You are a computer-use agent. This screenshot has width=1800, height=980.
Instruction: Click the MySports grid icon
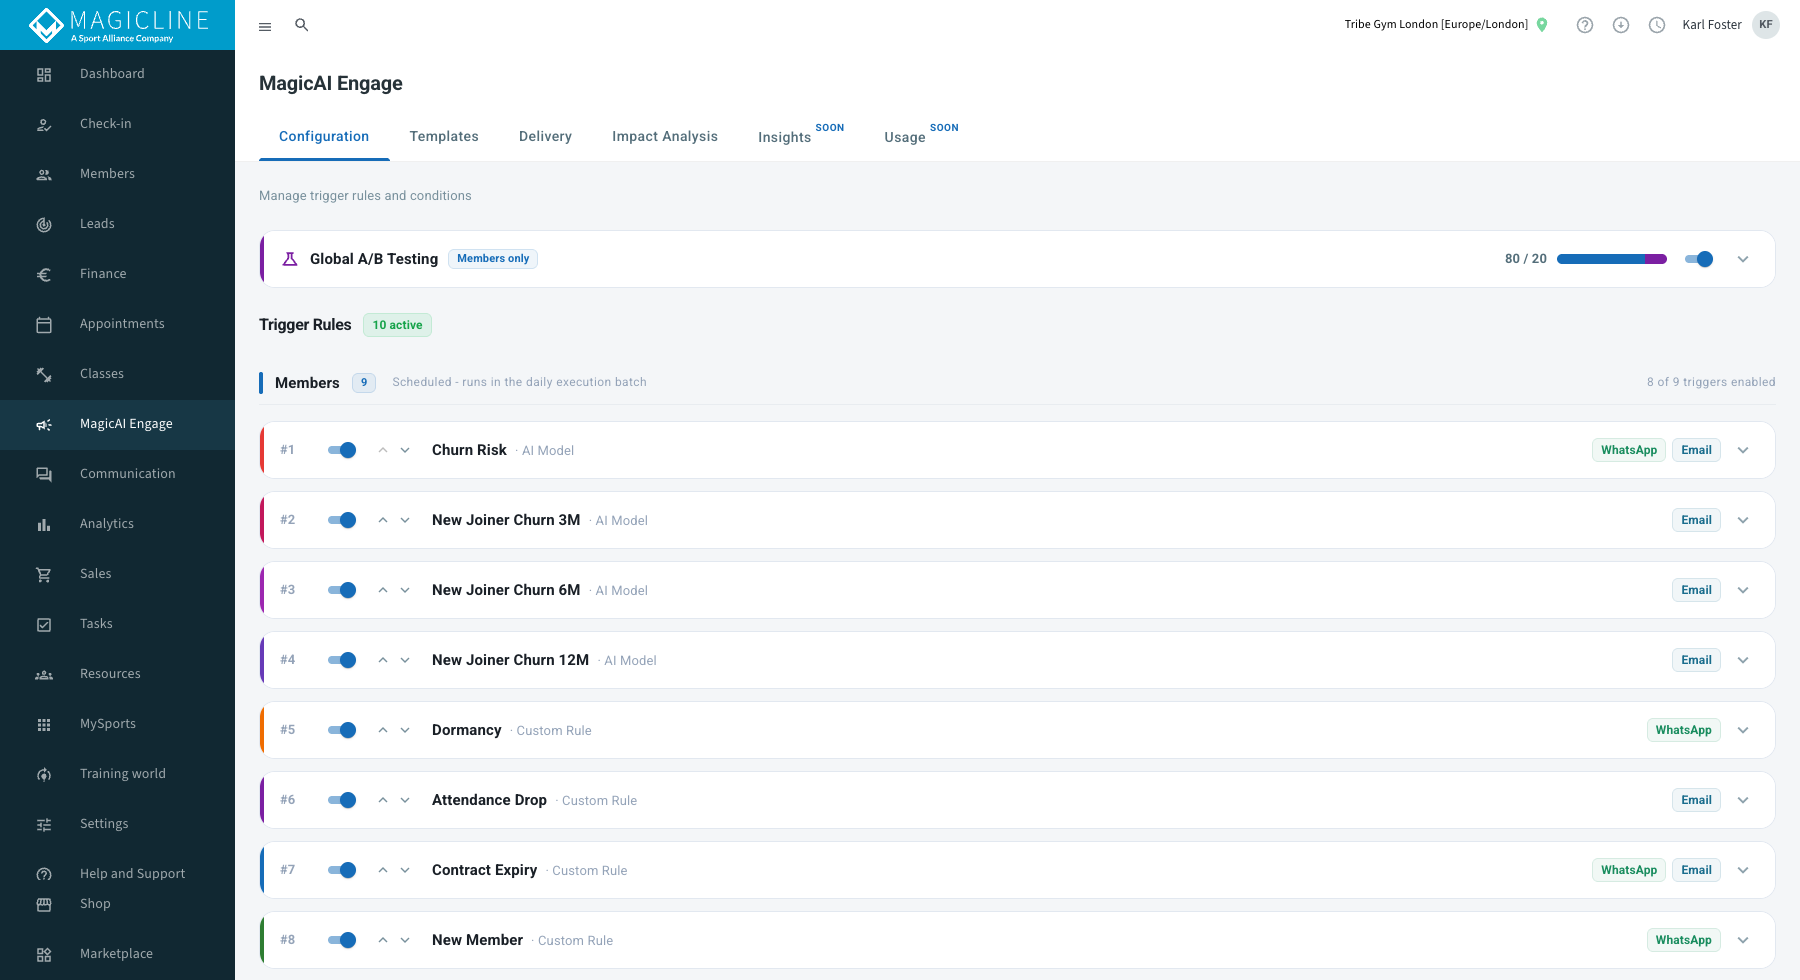[44, 724]
